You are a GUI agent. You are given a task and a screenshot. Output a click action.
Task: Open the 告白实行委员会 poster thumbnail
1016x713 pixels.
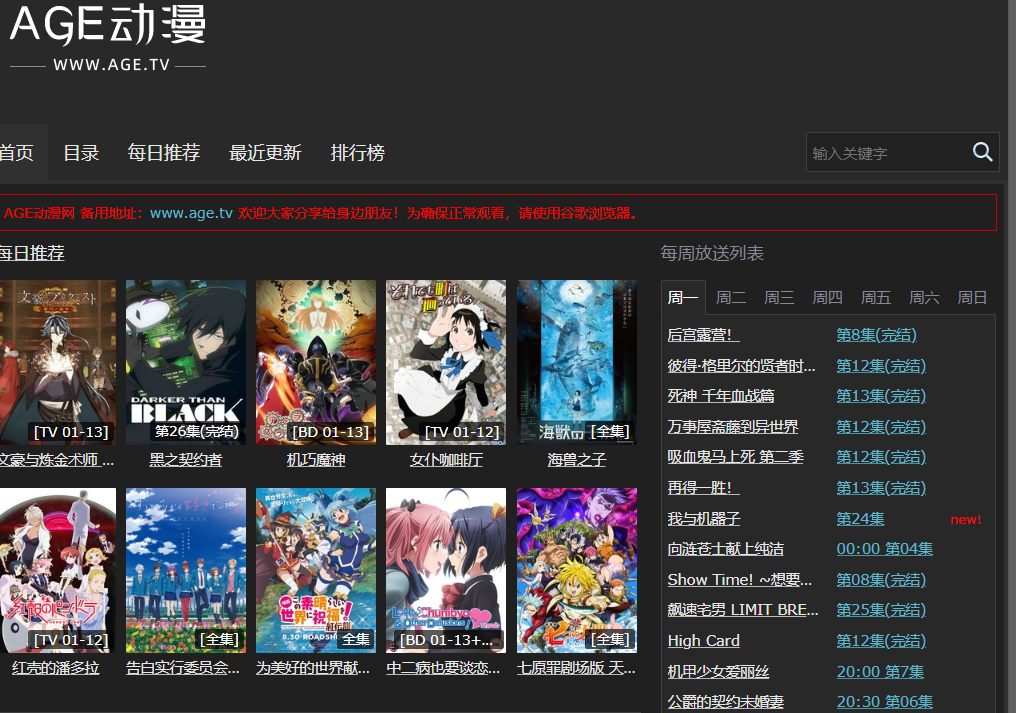pos(186,570)
